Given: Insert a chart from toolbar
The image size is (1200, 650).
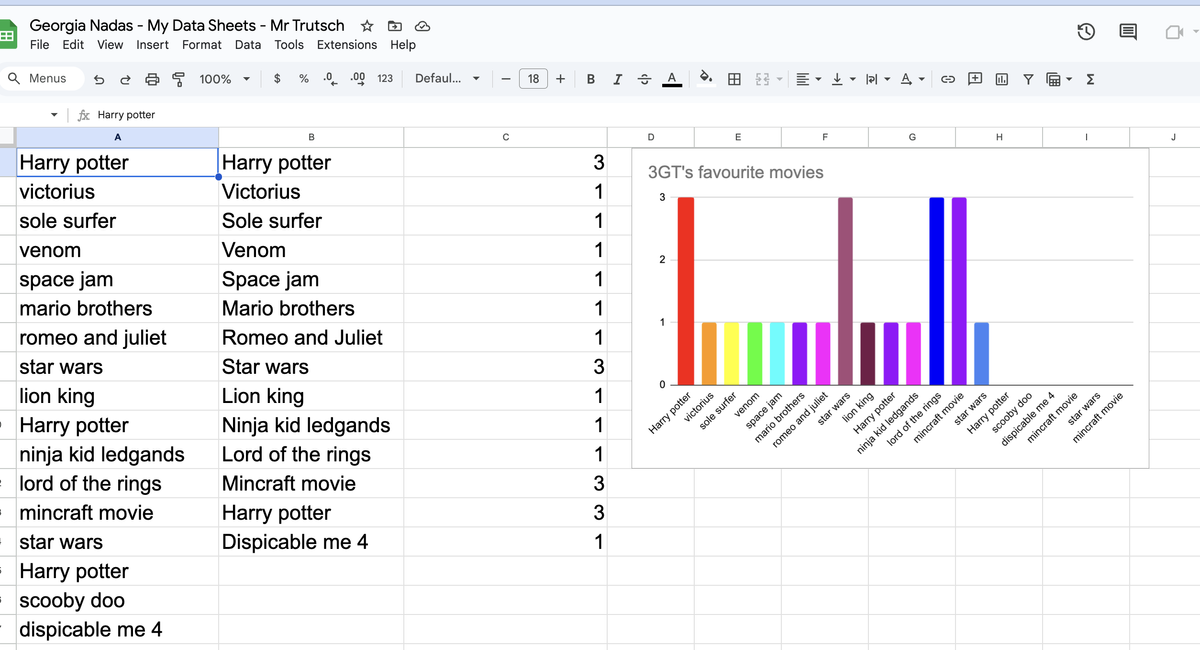Looking at the screenshot, I should coord(1001,78).
